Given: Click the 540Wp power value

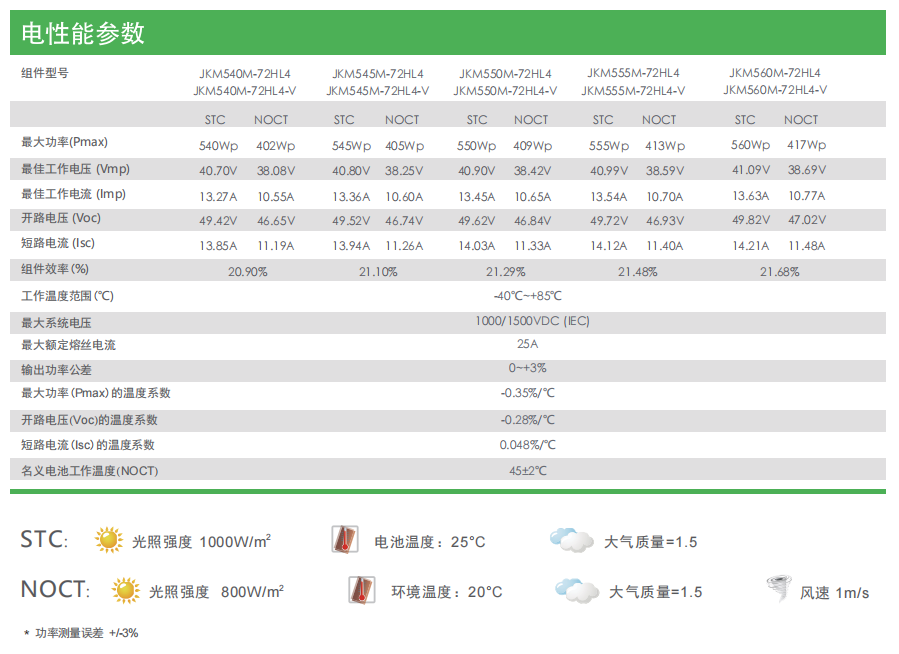Looking at the screenshot, I should point(218,146).
